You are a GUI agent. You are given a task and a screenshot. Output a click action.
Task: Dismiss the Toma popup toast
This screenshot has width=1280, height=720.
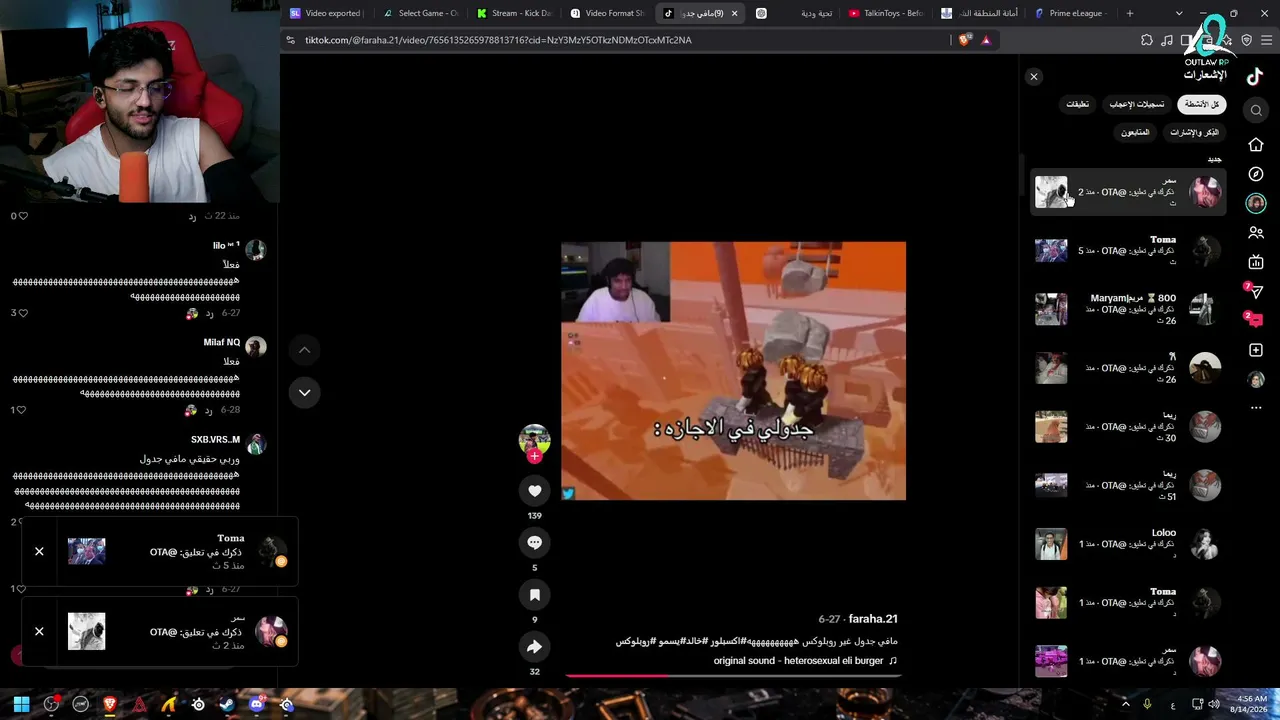pyautogui.click(x=39, y=551)
